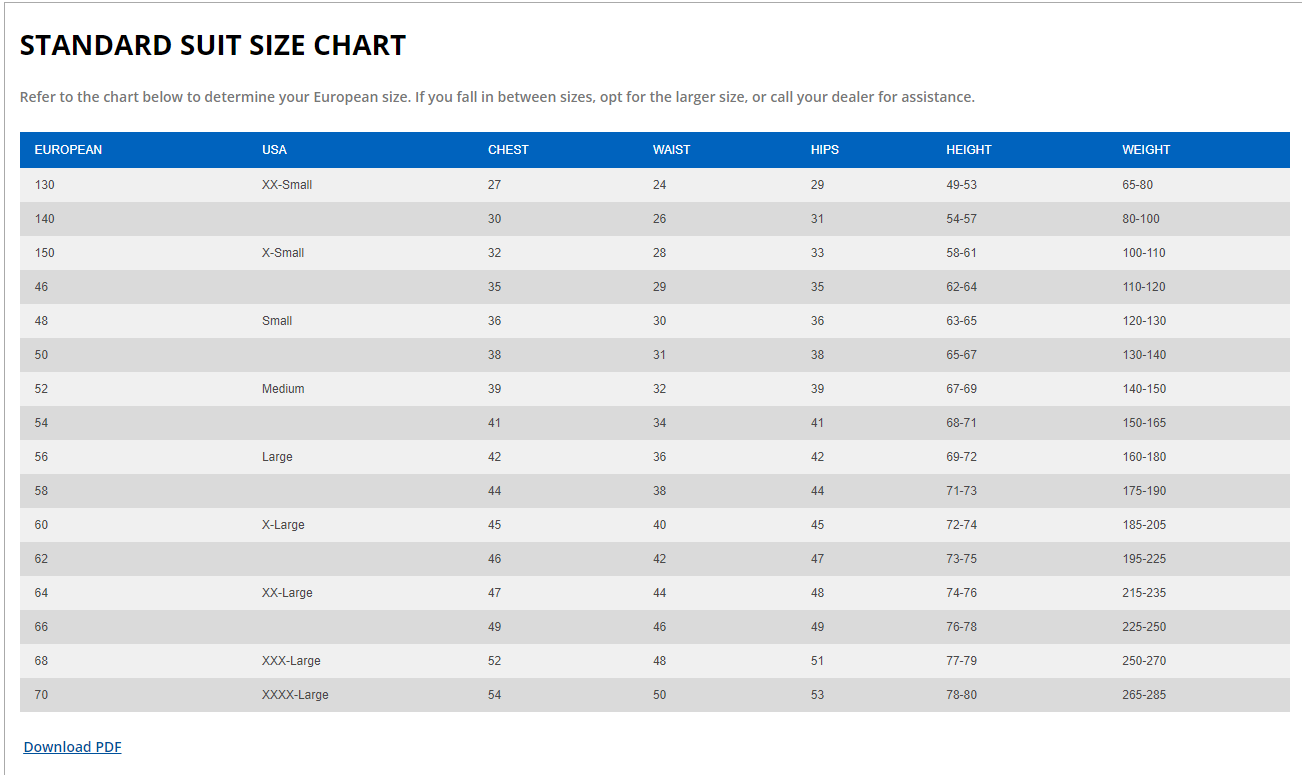The width and height of the screenshot is (1302, 775).
Task: Click the 140-150 weight cell
Action: coord(1144,389)
